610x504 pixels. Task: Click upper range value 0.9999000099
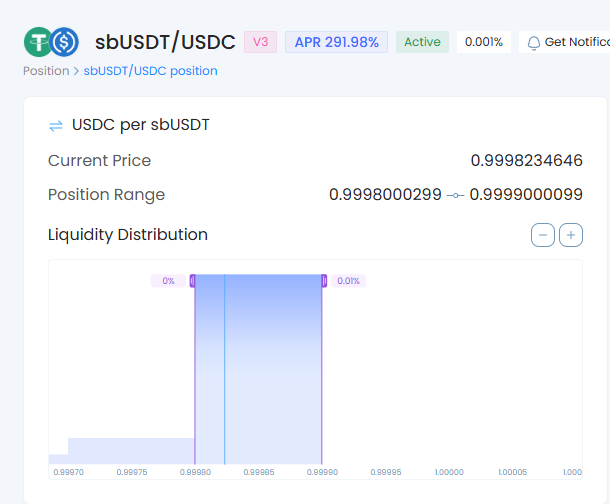(x=526, y=194)
